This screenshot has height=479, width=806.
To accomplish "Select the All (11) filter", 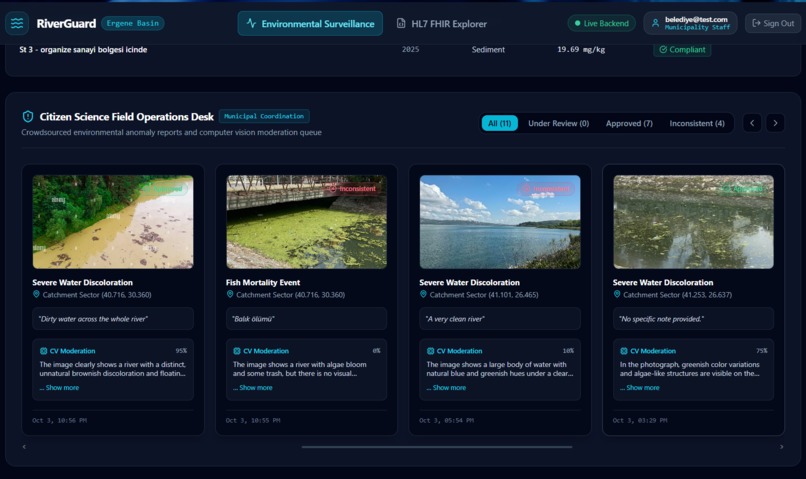I will (499, 123).
